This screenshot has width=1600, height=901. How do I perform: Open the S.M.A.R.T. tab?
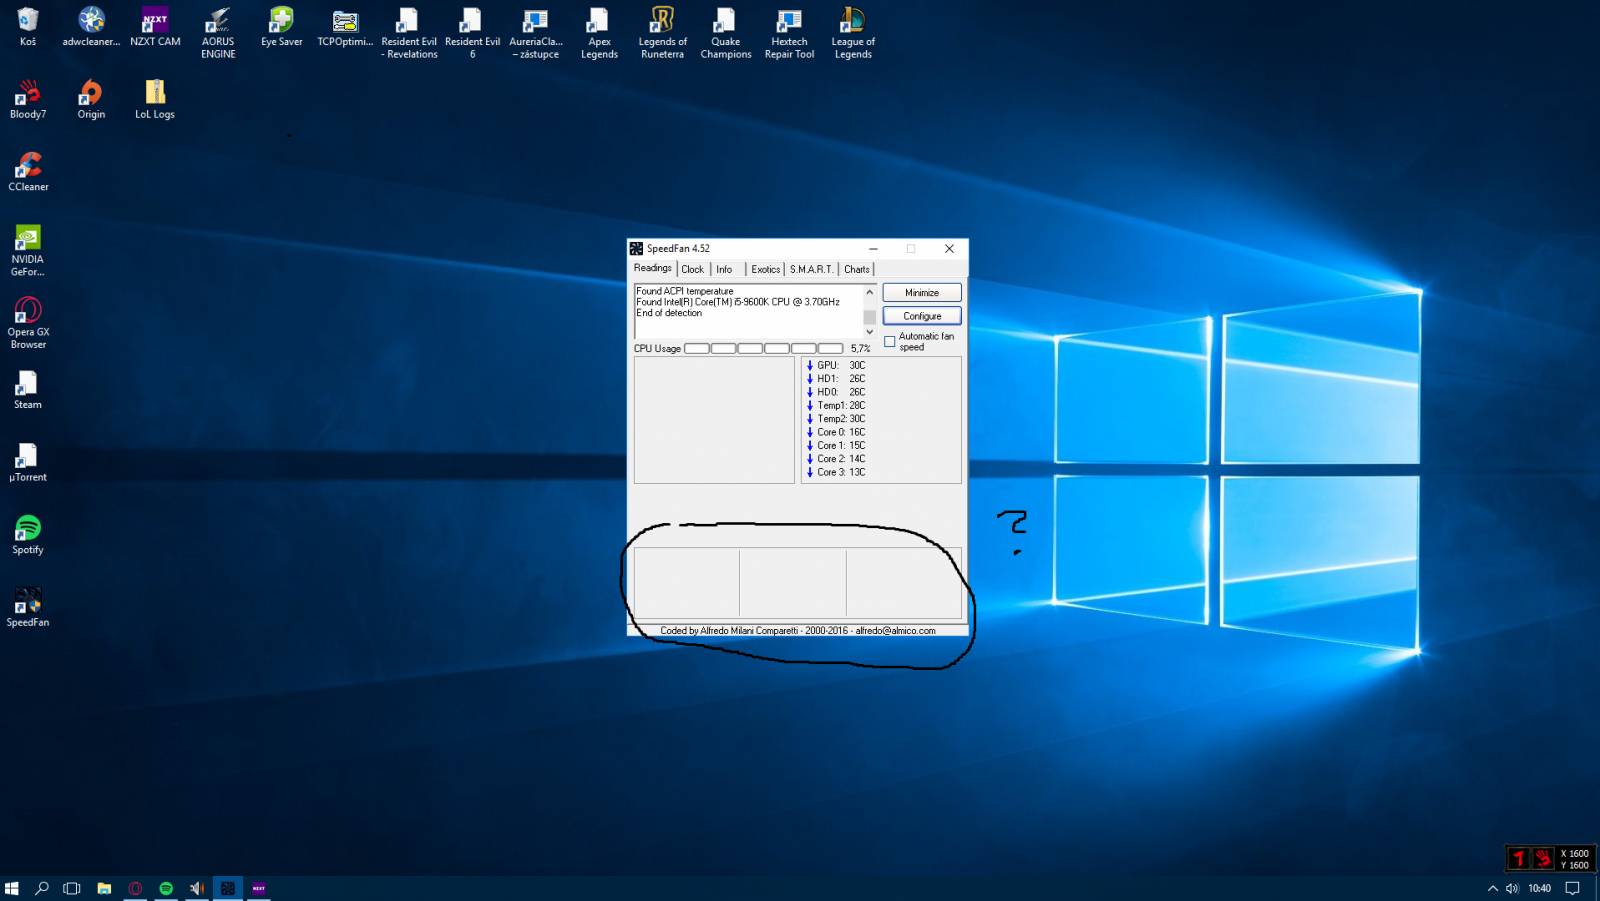click(x=811, y=269)
